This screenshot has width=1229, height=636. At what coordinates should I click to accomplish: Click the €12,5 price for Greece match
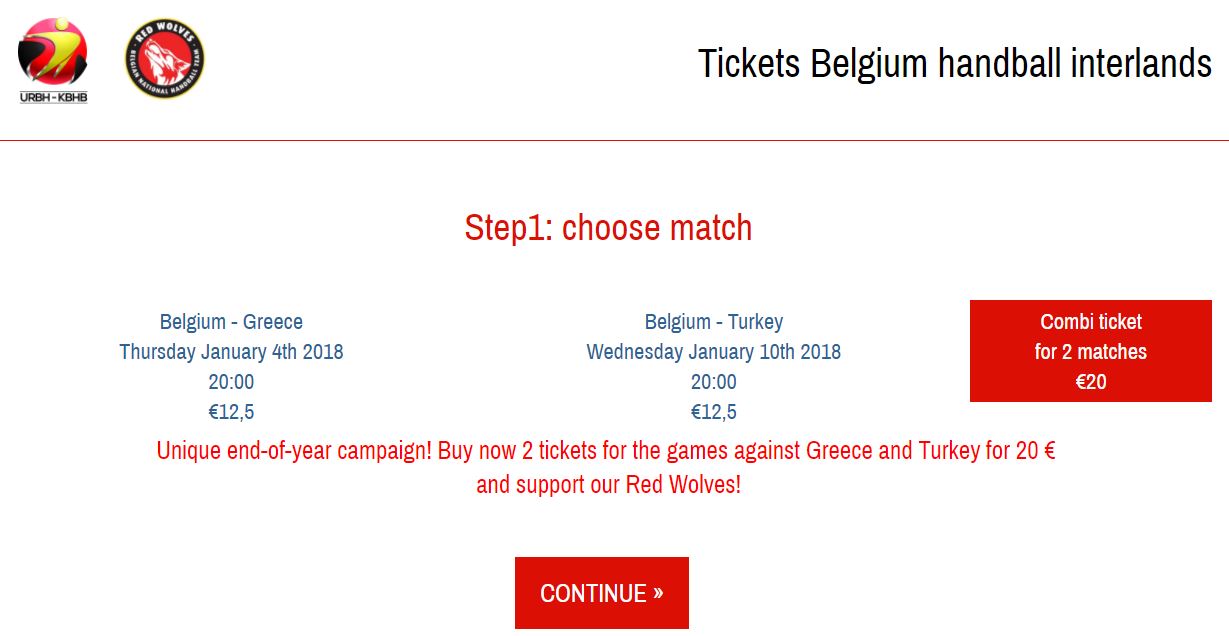click(231, 412)
